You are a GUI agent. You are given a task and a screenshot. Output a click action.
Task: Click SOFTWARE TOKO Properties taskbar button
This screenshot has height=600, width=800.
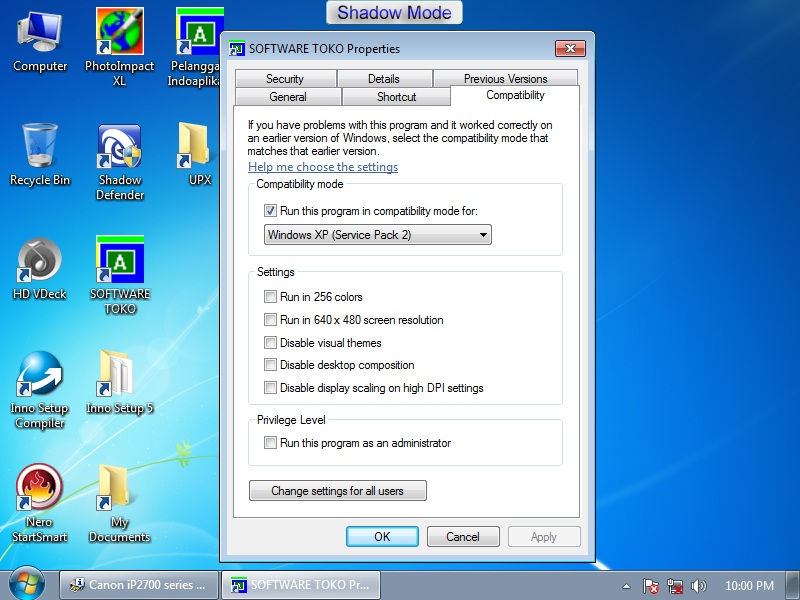pyautogui.click(x=301, y=585)
